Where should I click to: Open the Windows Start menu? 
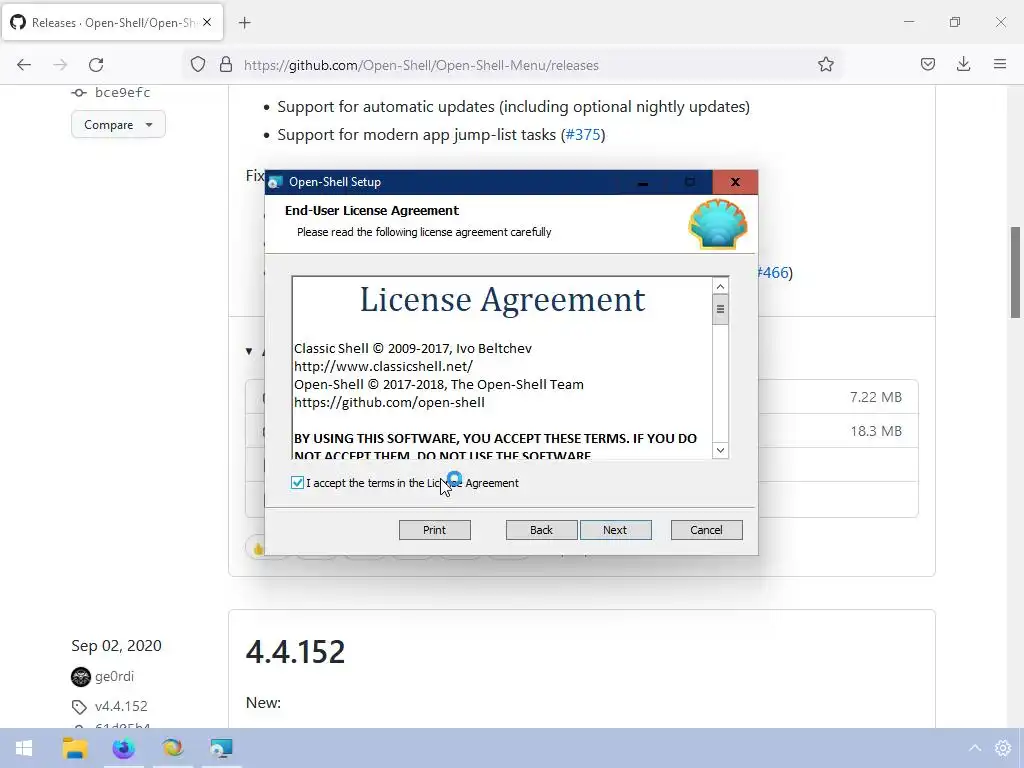24,748
